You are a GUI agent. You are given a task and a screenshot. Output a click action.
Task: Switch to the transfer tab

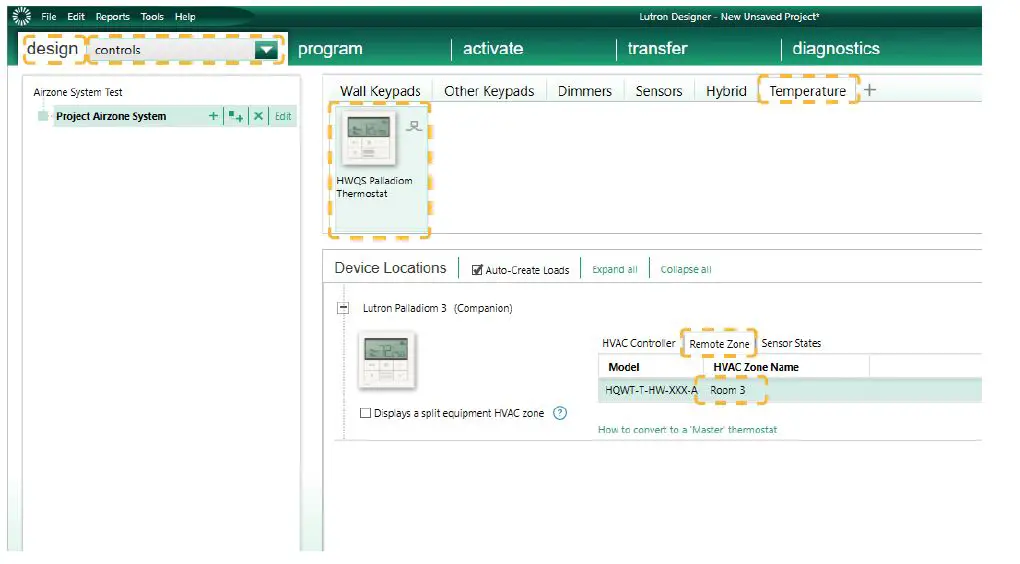657,49
